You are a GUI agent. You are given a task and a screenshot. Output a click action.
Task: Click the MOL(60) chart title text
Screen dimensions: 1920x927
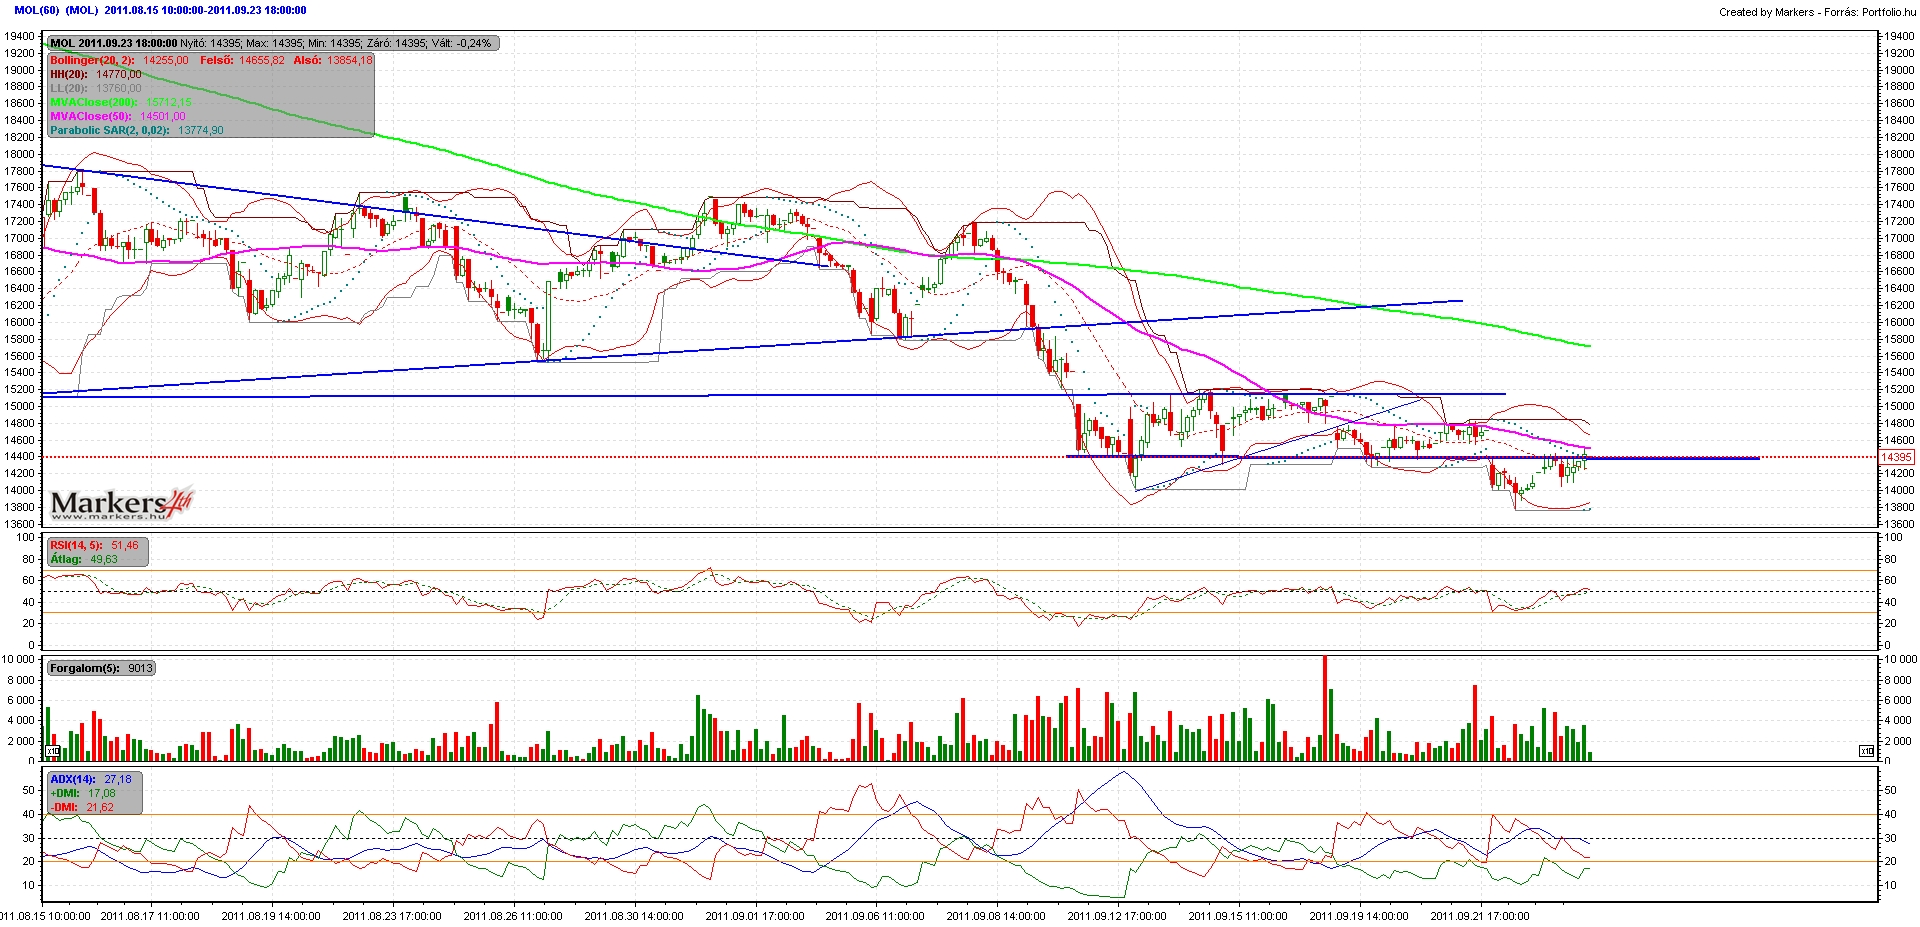pos(37,10)
